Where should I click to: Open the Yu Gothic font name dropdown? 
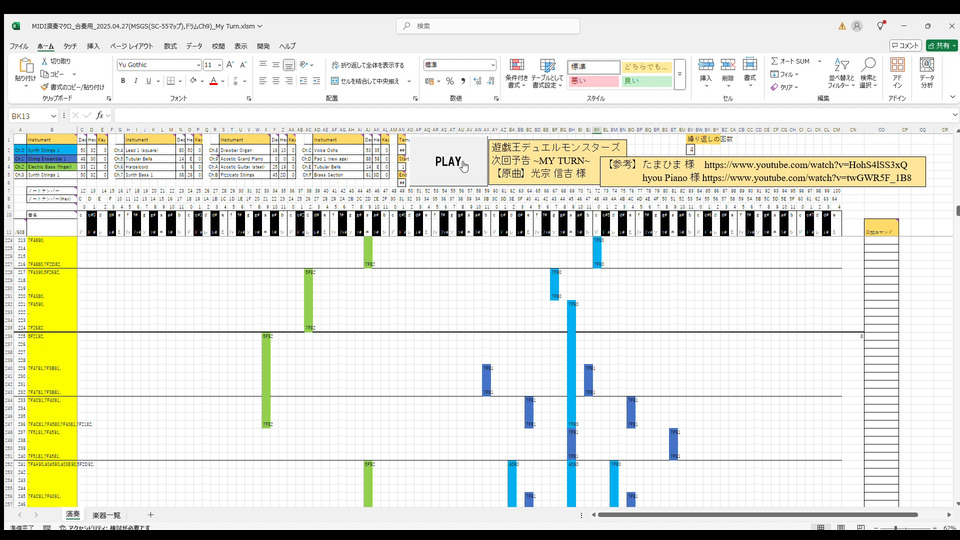tap(198, 65)
